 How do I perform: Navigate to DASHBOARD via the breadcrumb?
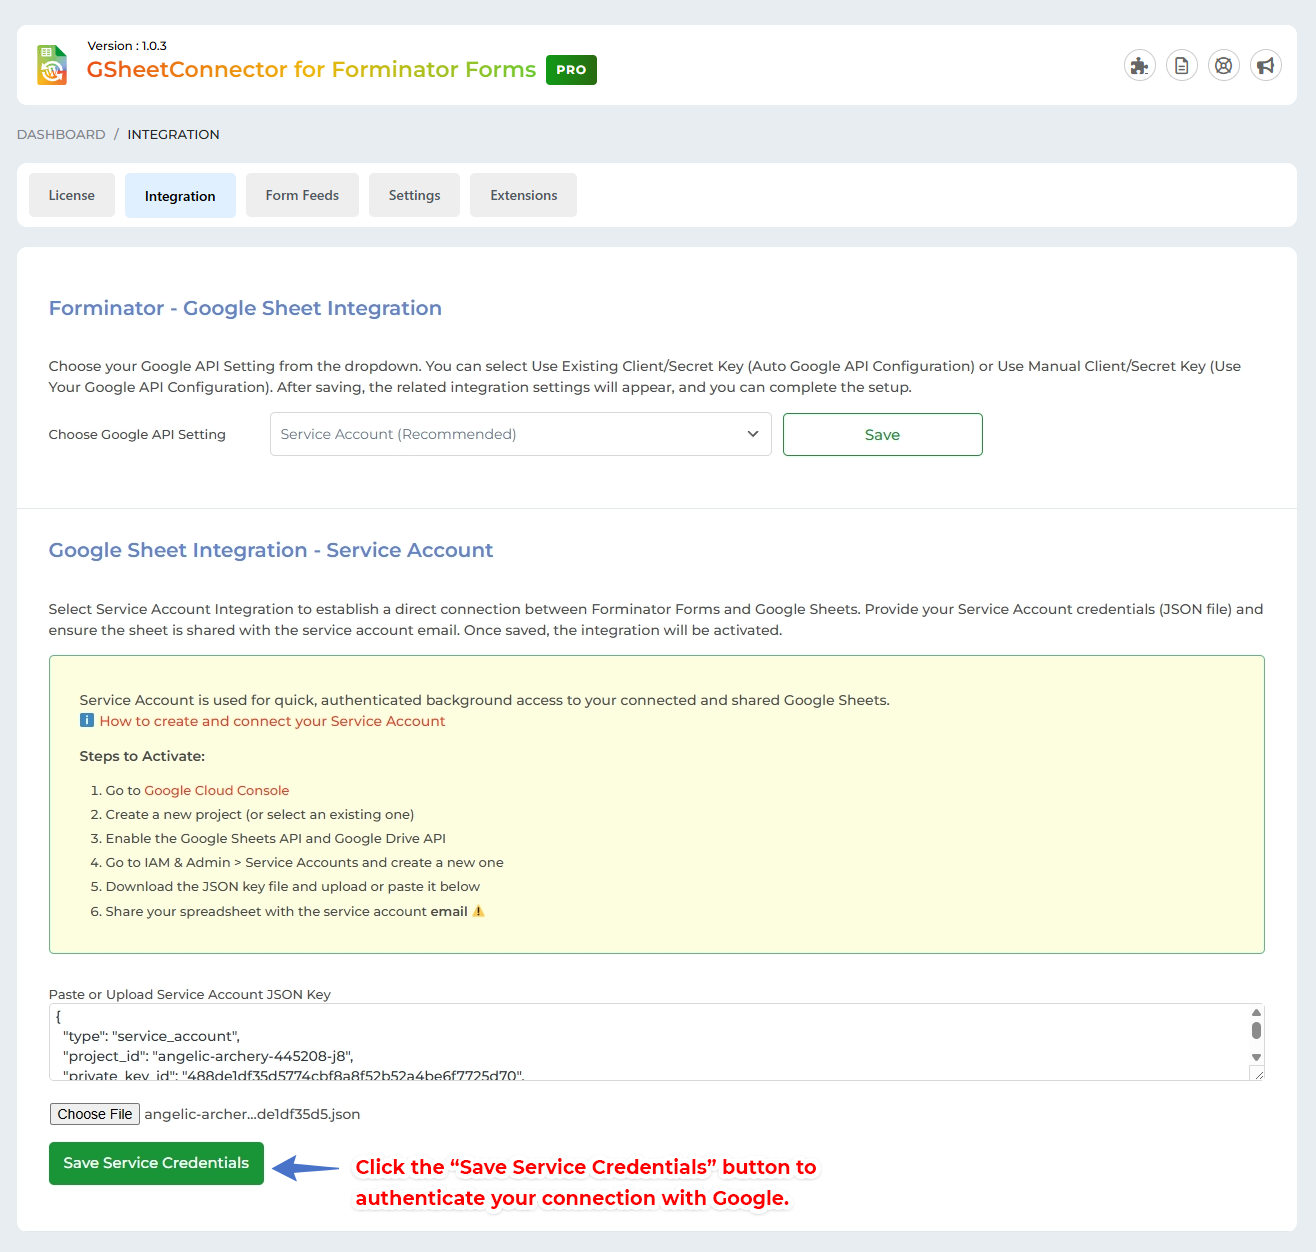click(x=60, y=134)
